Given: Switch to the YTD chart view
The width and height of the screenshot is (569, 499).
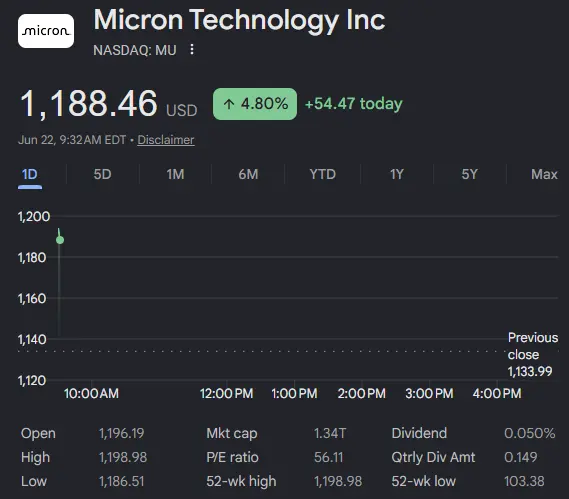Looking at the screenshot, I should (323, 174).
